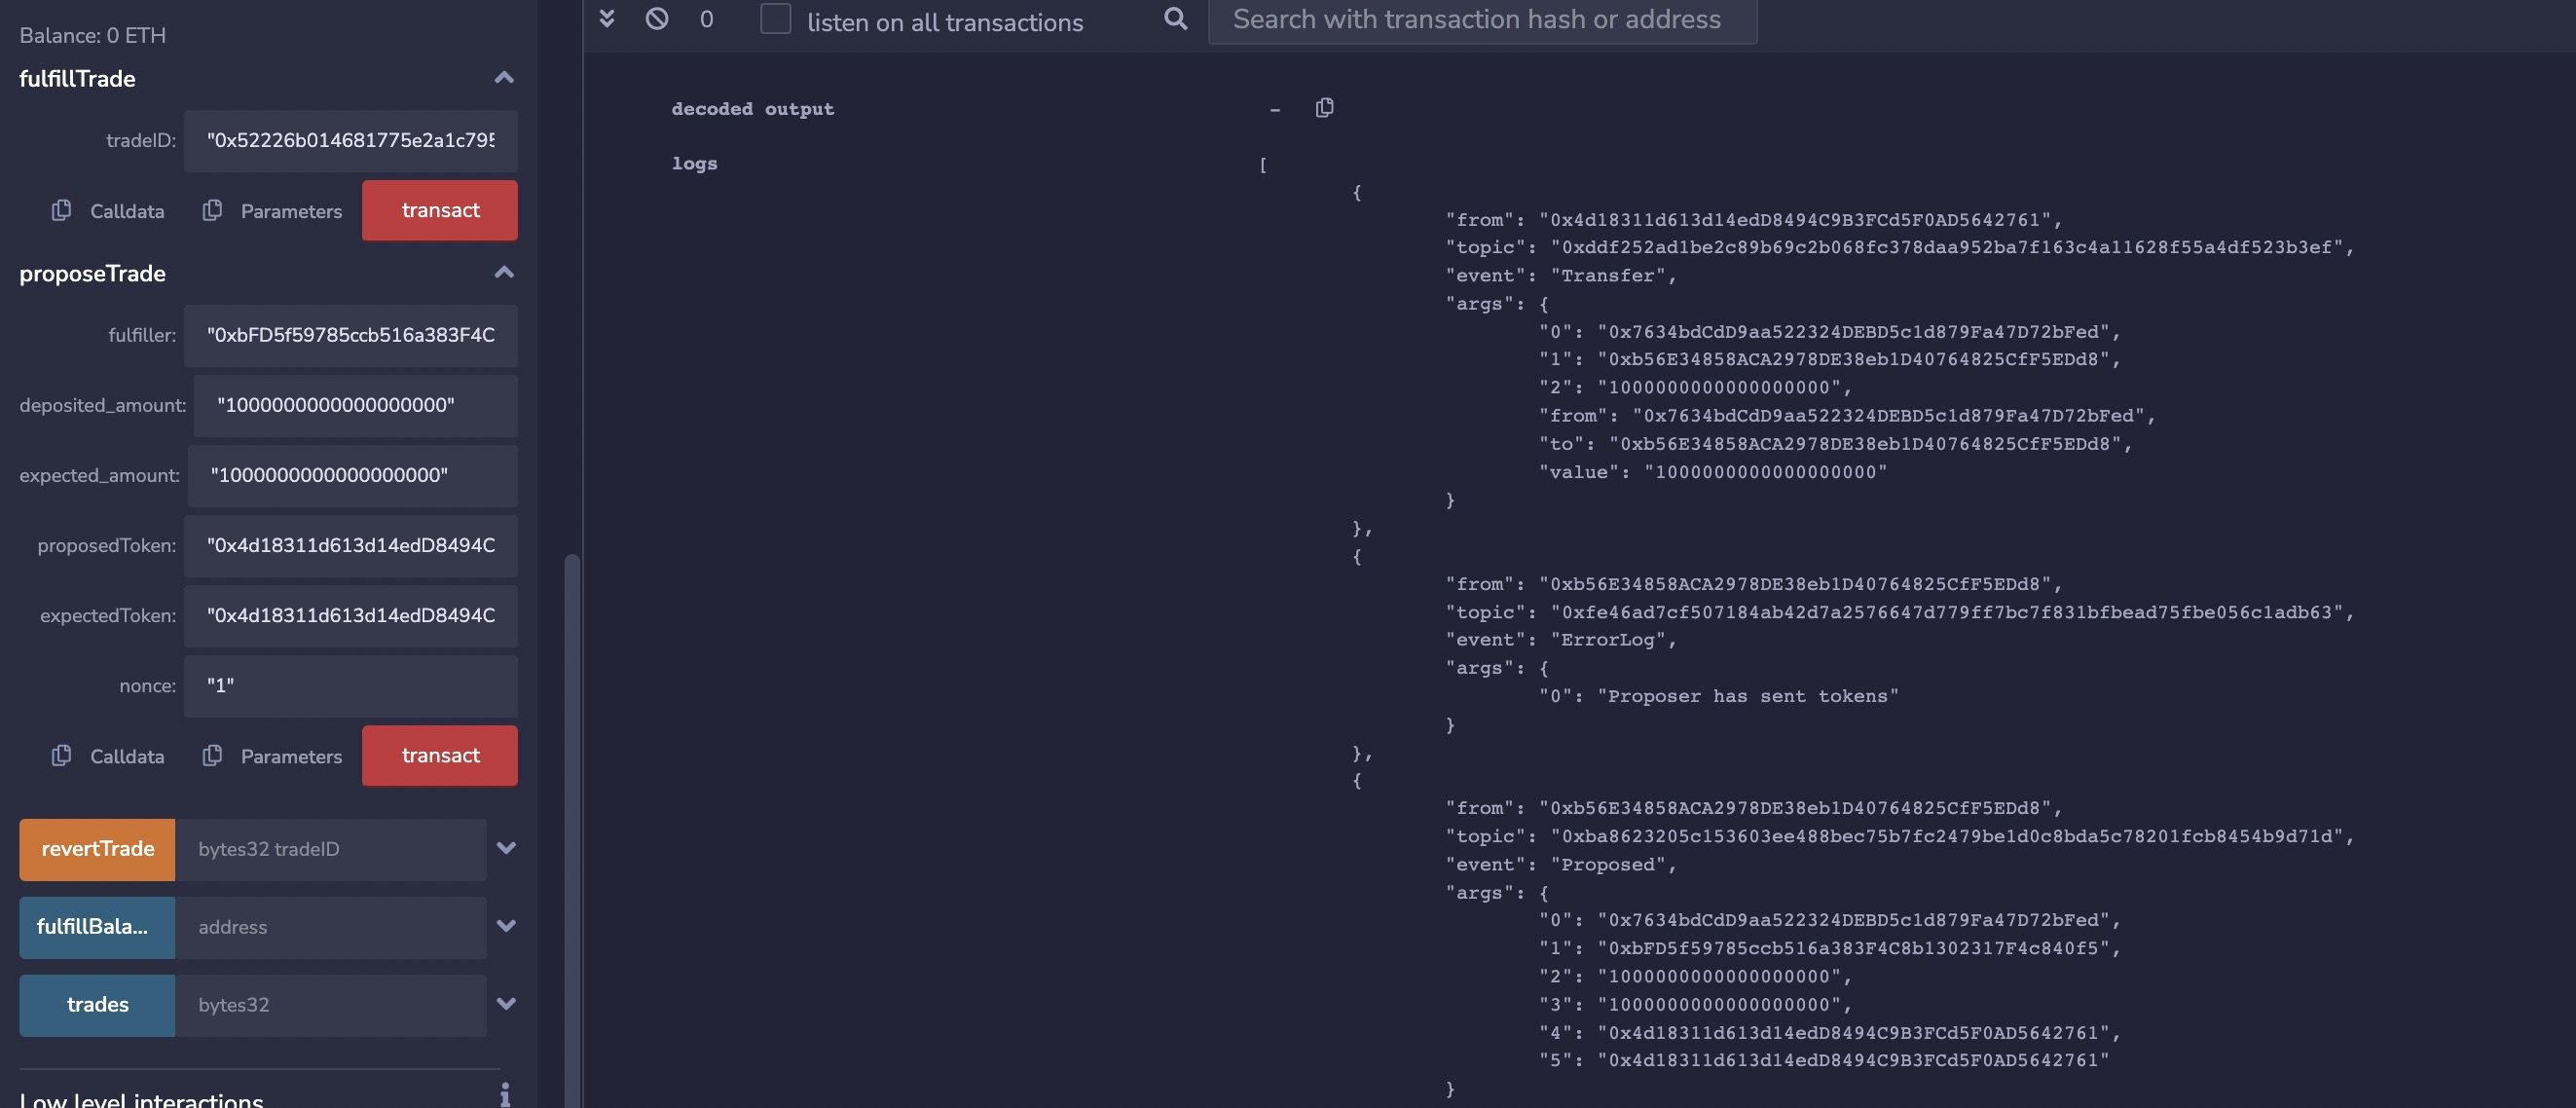Click Transfer "to" address 0xb56E3485...
Image resolution: width=2576 pixels, height=1108 pixels.
click(x=1865, y=443)
